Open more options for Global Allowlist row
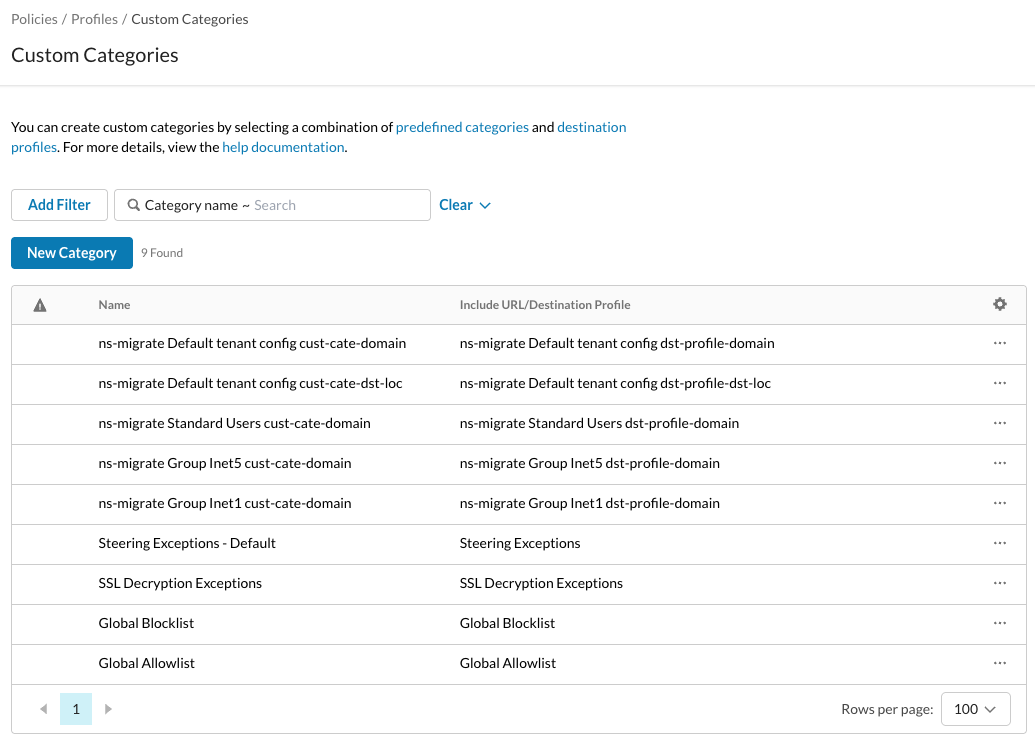This screenshot has height=741, width=1035. [x=999, y=662]
